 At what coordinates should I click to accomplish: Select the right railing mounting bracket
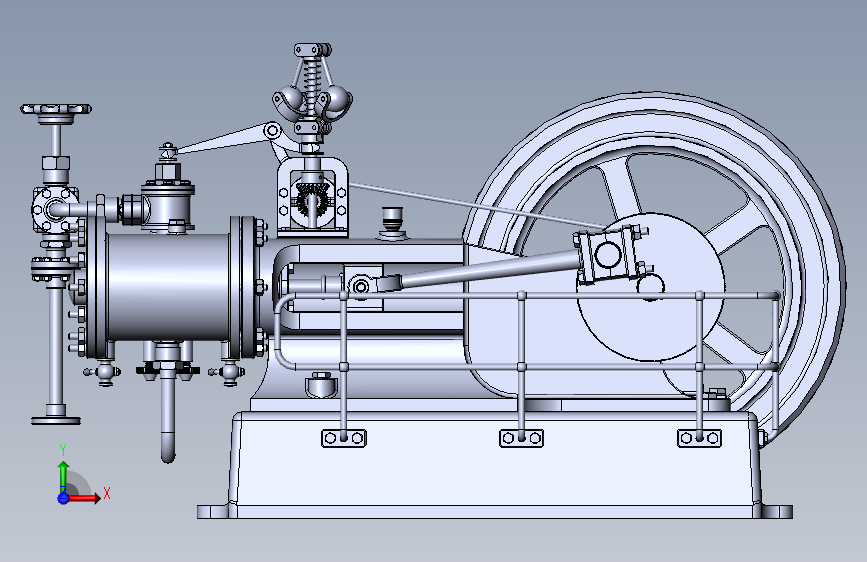tap(699, 438)
